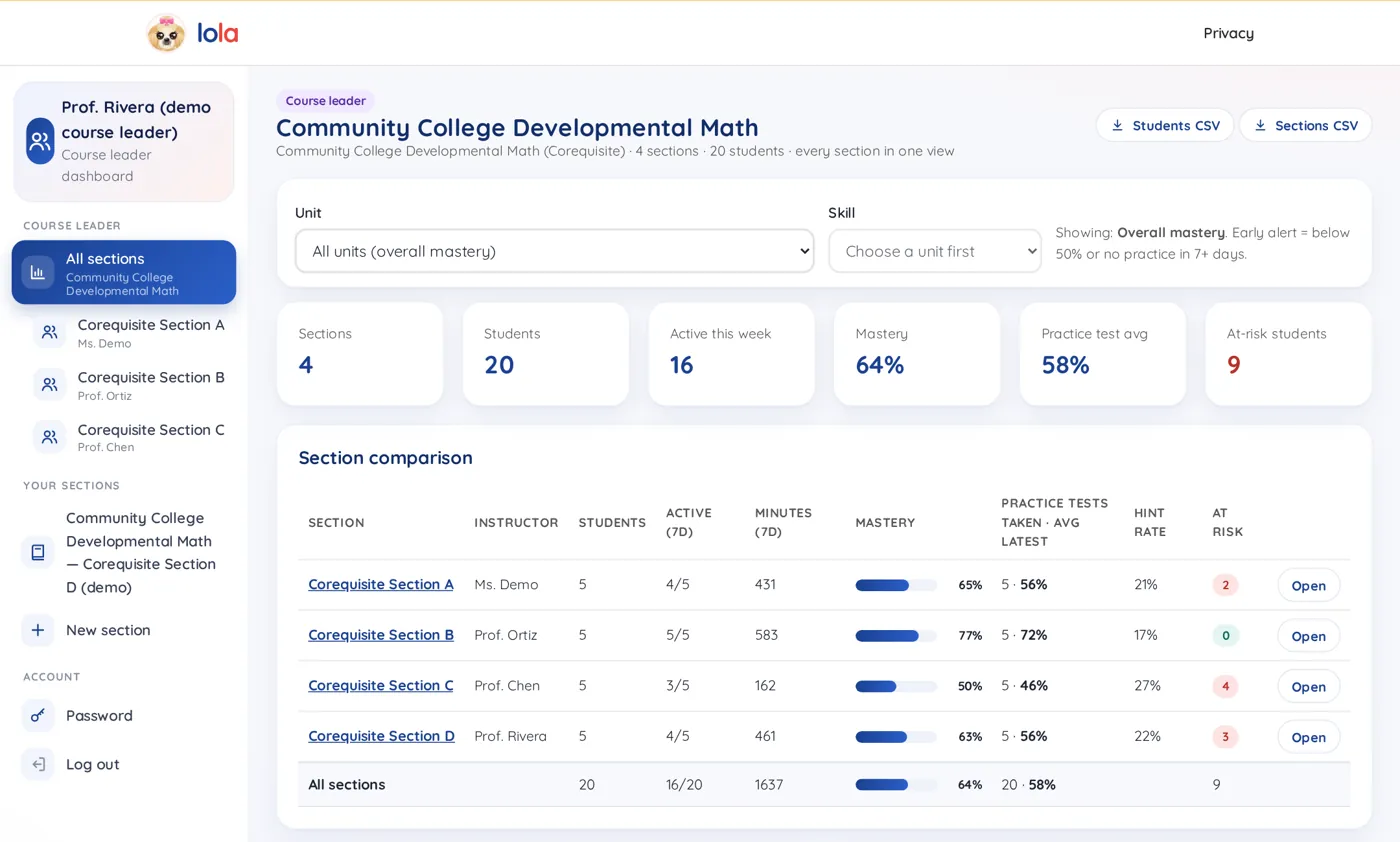Open the Unit dropdown showing All units
Viewport: 1400px width, 842px height.
click(554, 251)
